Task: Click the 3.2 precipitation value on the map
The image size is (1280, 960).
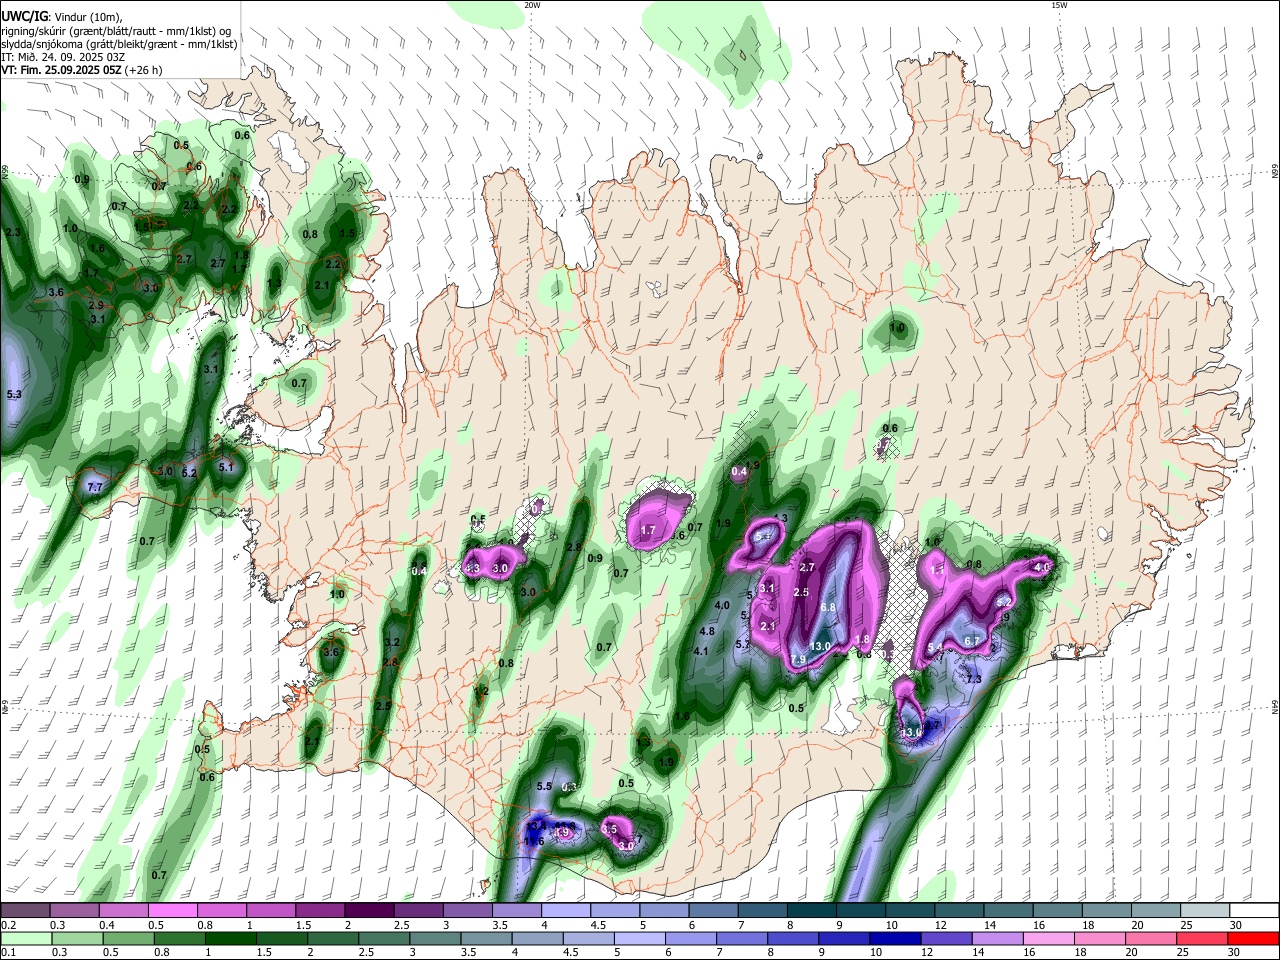Action: 392,643
